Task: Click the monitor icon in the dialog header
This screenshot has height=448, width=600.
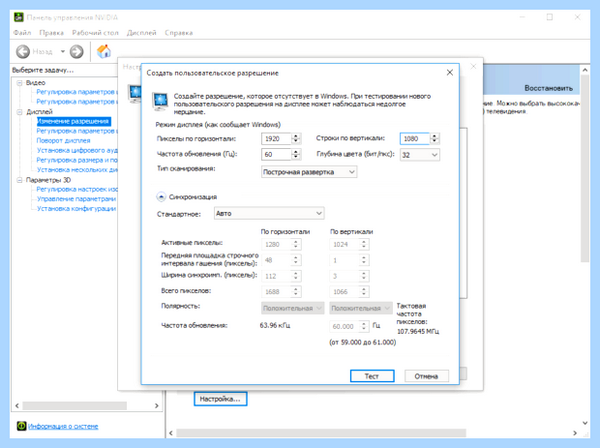Action: click(x=160, y=101)
